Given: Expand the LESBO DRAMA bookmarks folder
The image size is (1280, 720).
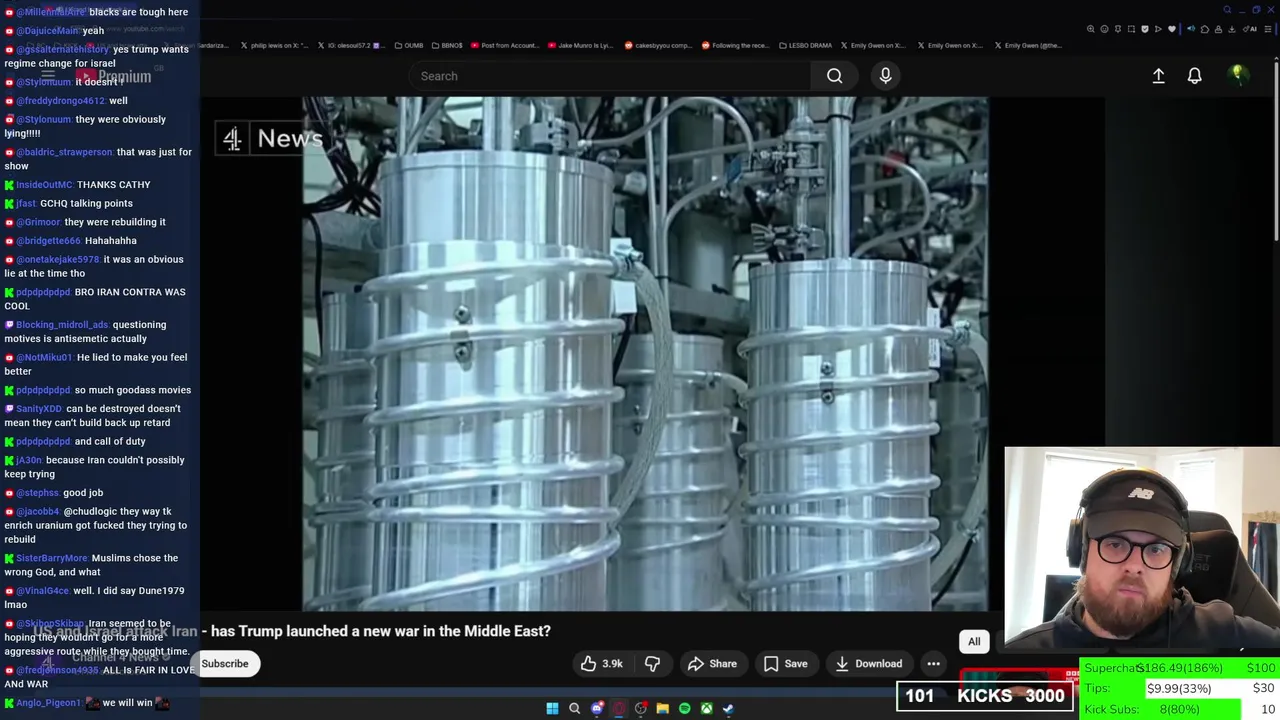Looking at the screenshot, I should click(805, 45).
